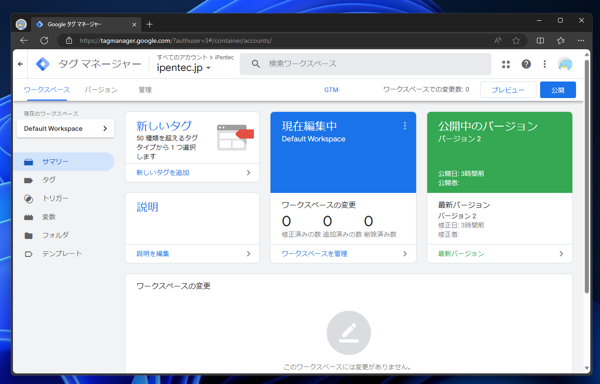Click the ワークスペースを管理 link
The height and width of the screenshot is (384, 600).
pos(314,254)
